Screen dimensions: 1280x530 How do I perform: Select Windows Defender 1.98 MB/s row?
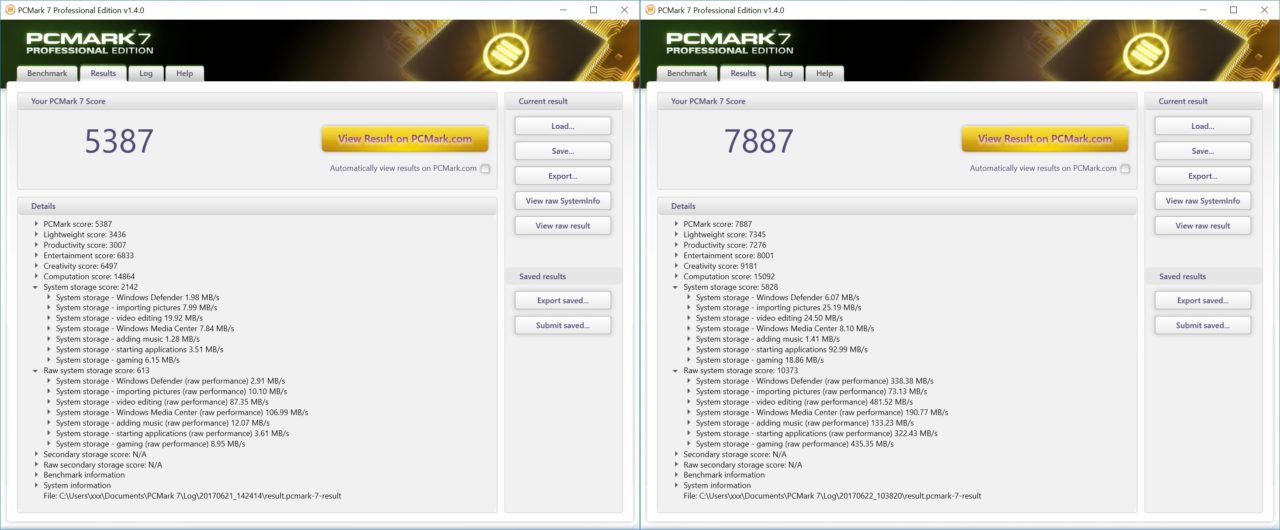[137, 297]
